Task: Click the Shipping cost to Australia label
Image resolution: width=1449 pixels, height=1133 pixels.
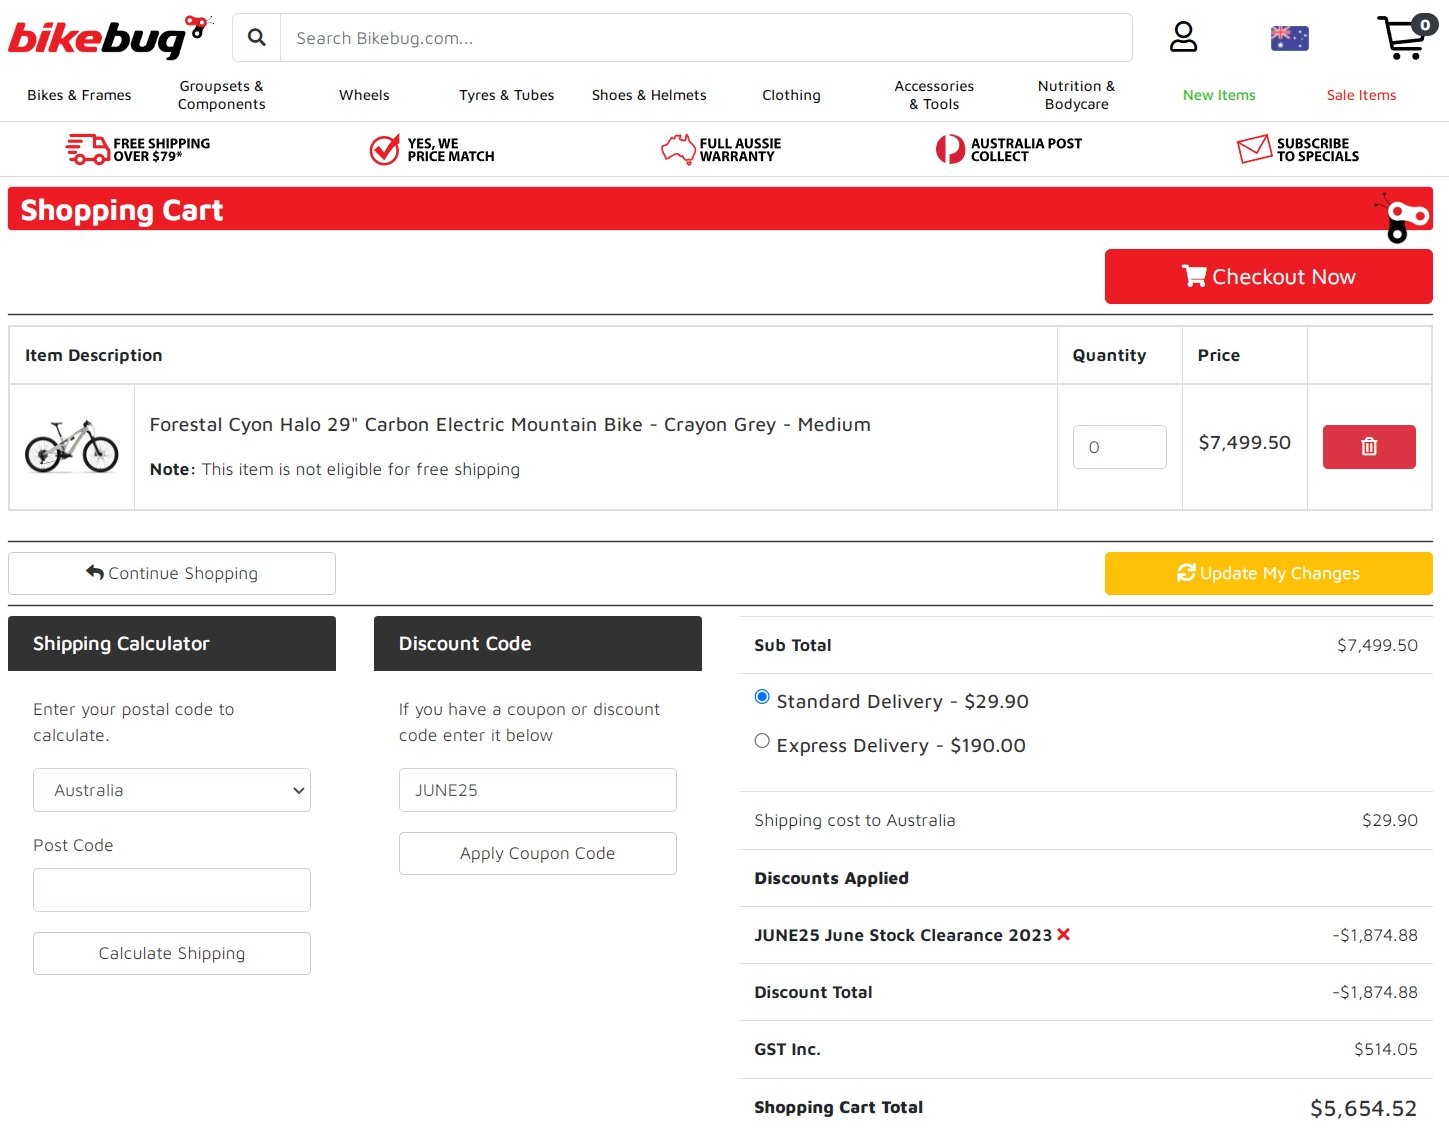Action: 855,820
